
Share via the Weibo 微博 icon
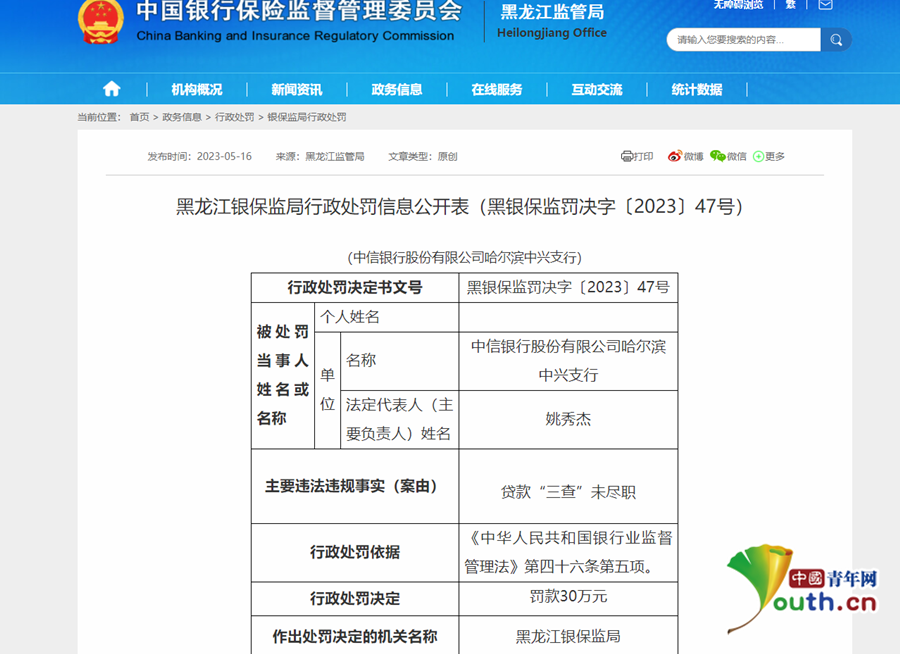pyautogui.click(x=674, y=156)
